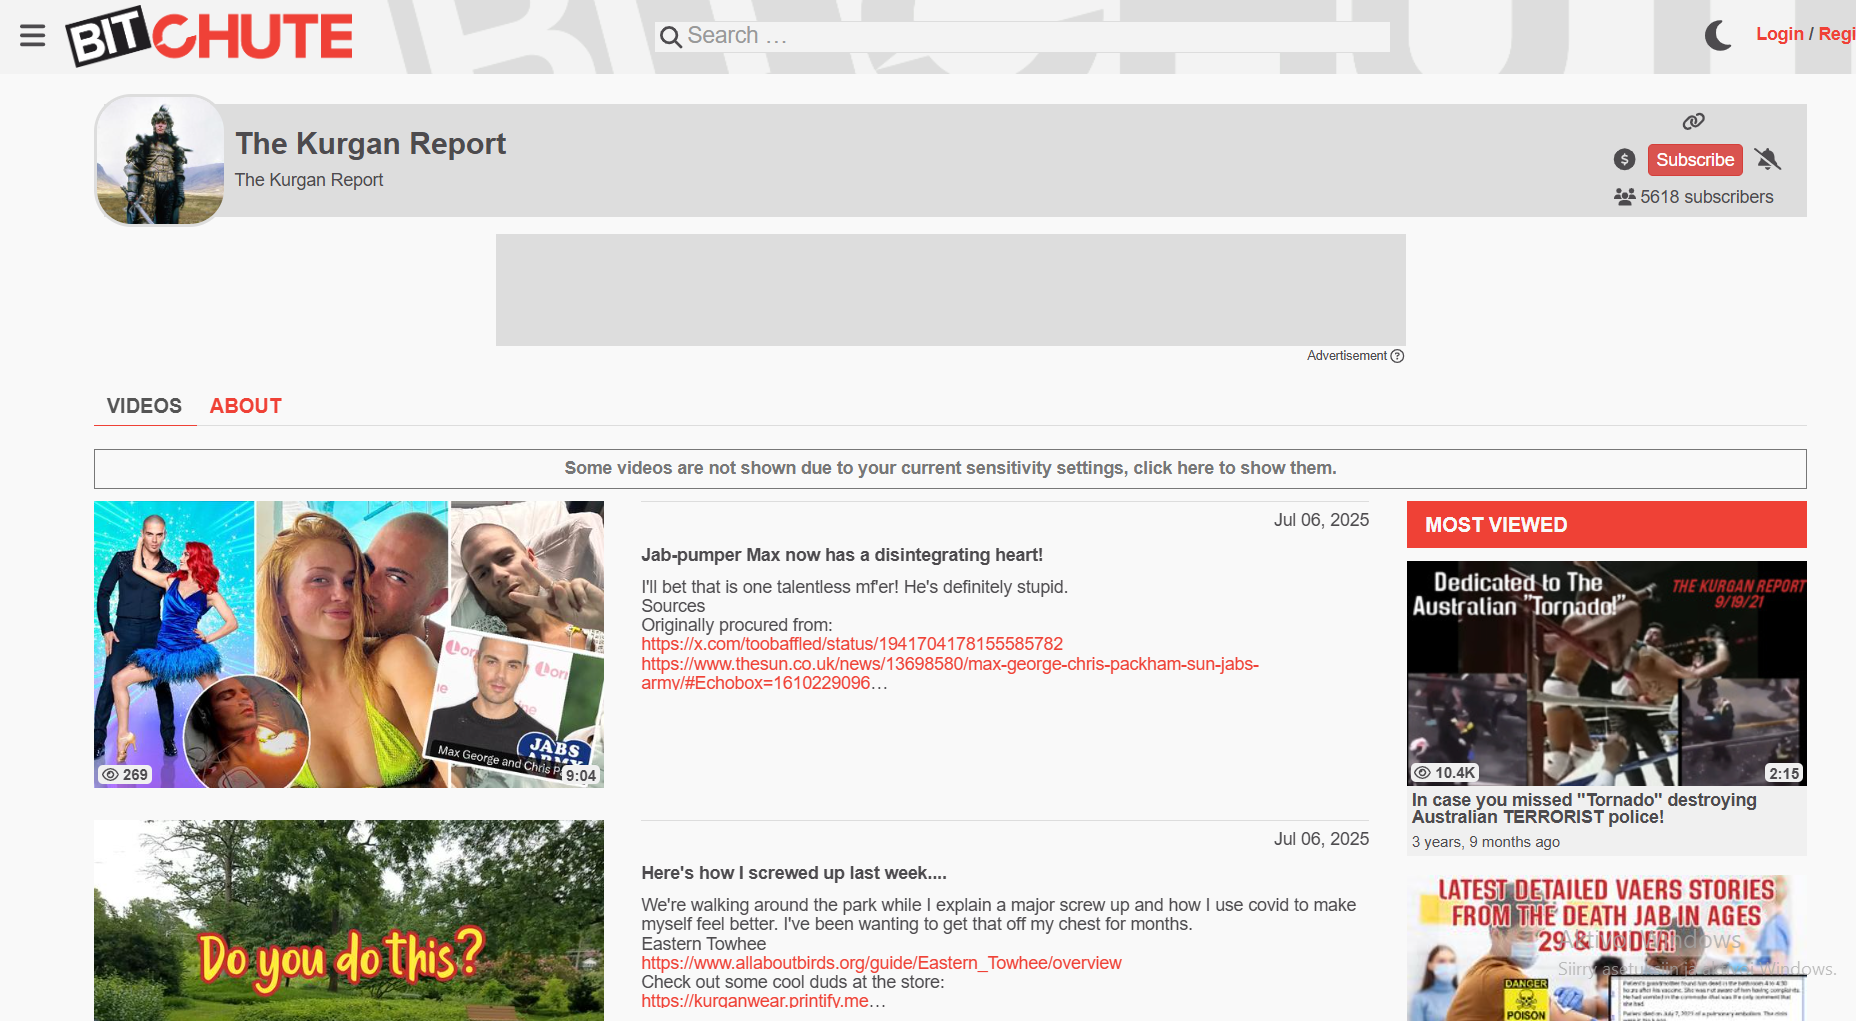Open 'Jab-pumper Max now has a disintegrating heart!' title

pos(842,555)
